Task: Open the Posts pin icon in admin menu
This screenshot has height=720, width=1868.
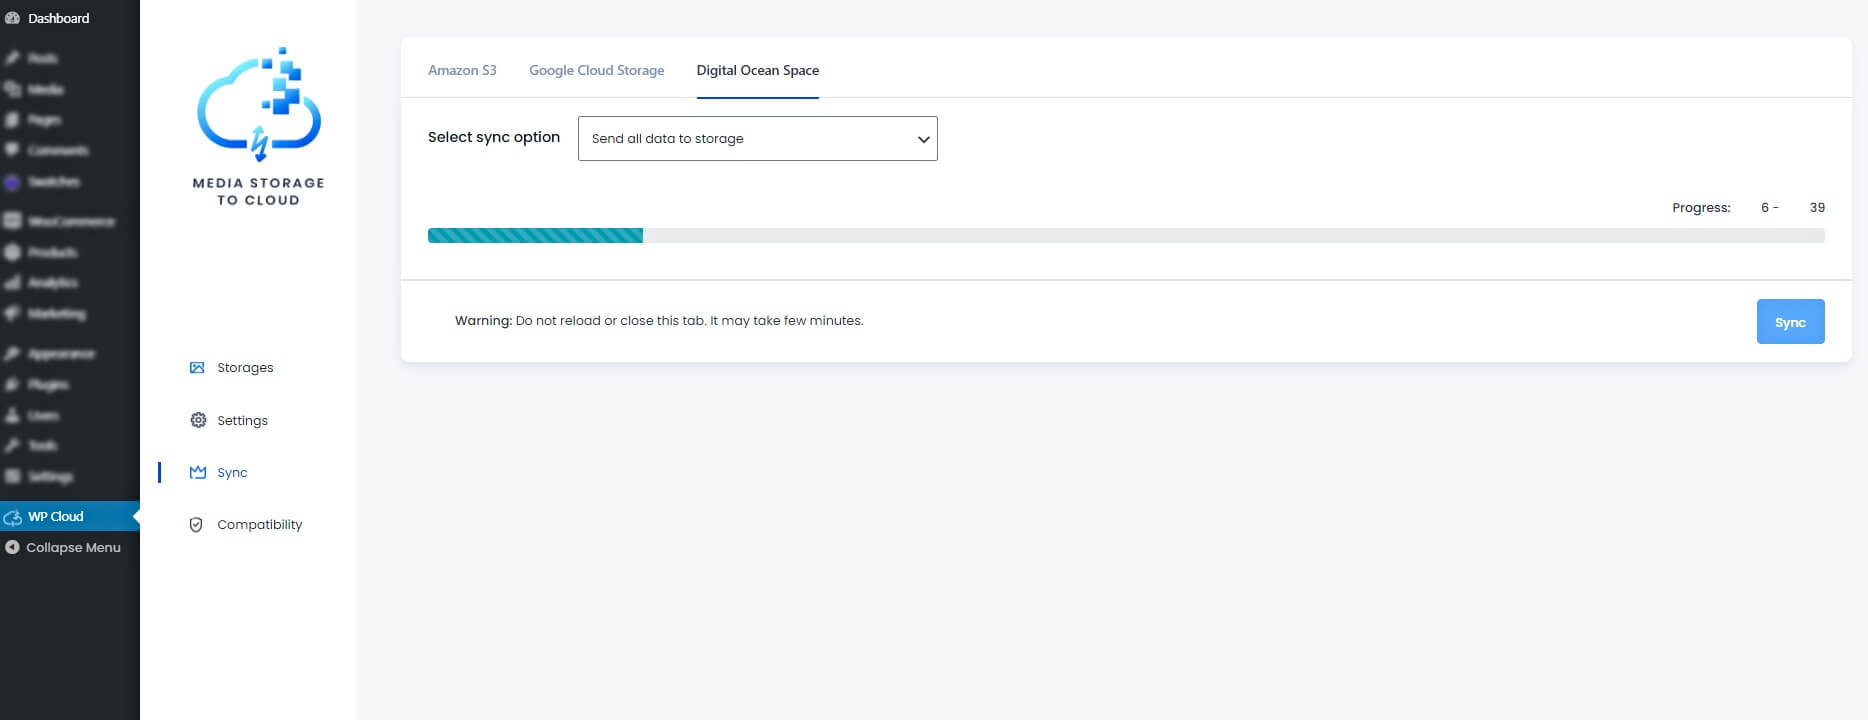Action: (x=12, y=58)
